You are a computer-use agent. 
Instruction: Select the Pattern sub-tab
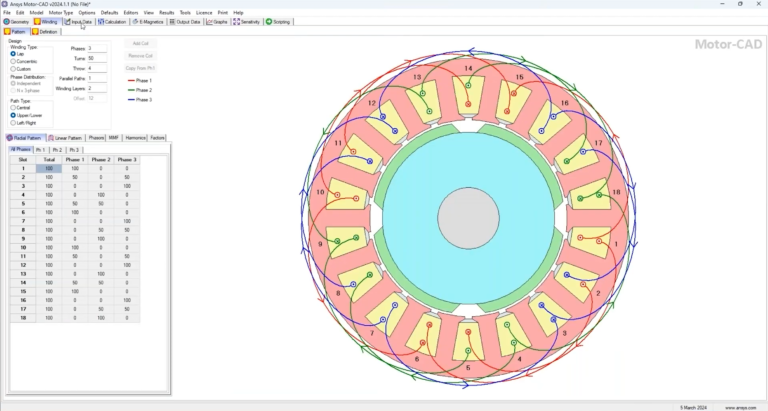pos(16,31)
